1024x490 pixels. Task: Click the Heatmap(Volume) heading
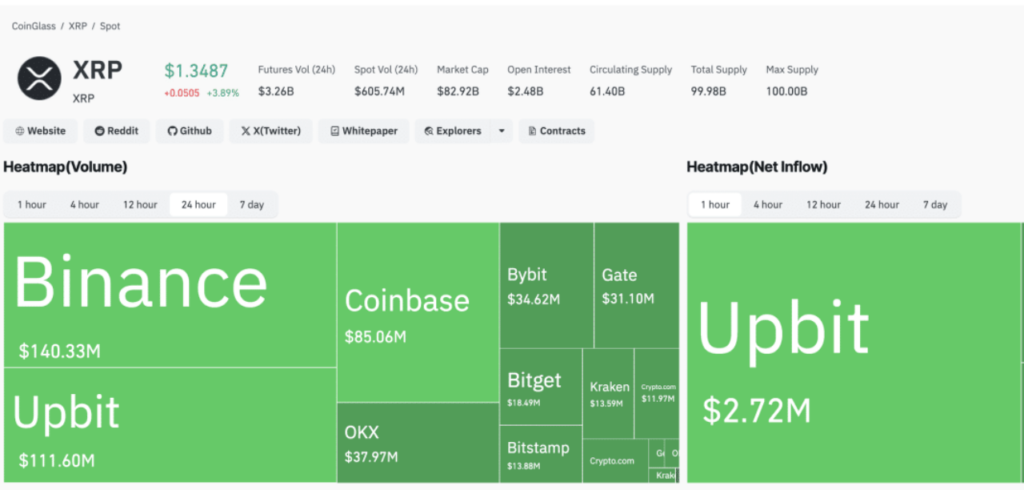pos(65,167)
